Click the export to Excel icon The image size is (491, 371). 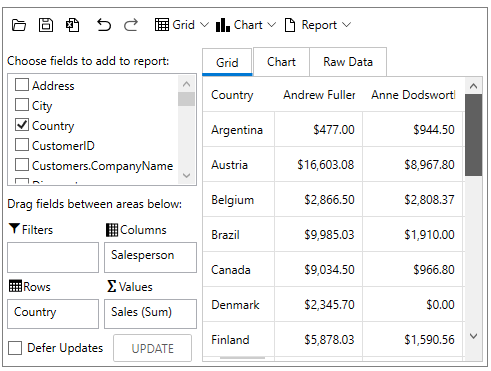pyautogui.click(x=72, y=25)
